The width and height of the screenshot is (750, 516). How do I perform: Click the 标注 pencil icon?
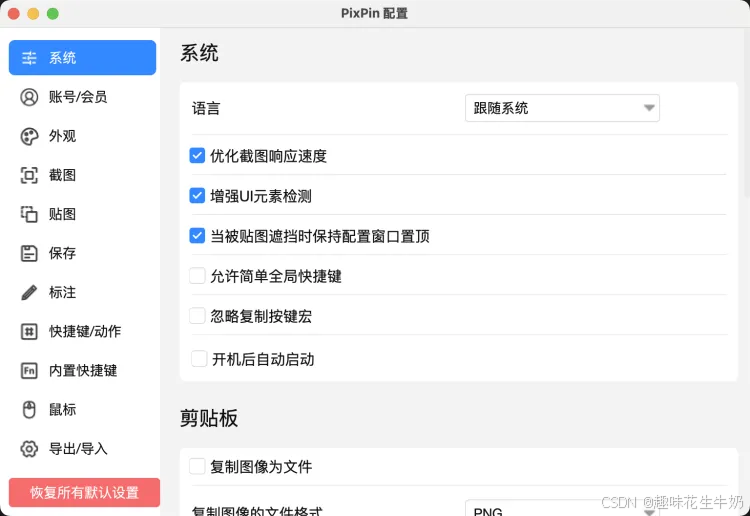coord(29,293)
